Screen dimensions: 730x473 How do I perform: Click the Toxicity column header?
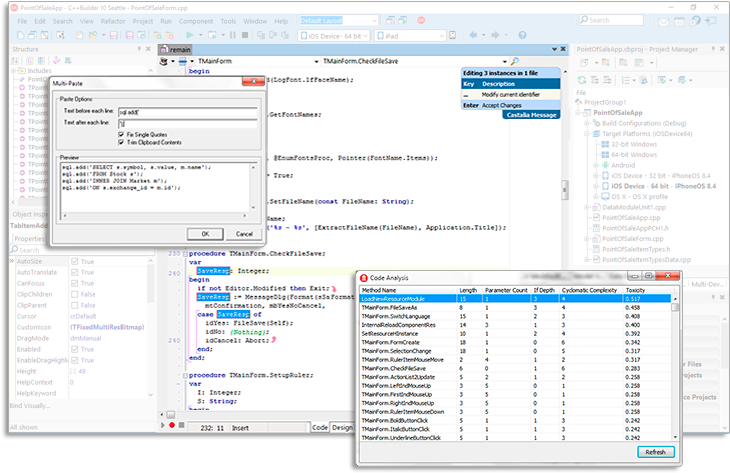pos(647,290)
